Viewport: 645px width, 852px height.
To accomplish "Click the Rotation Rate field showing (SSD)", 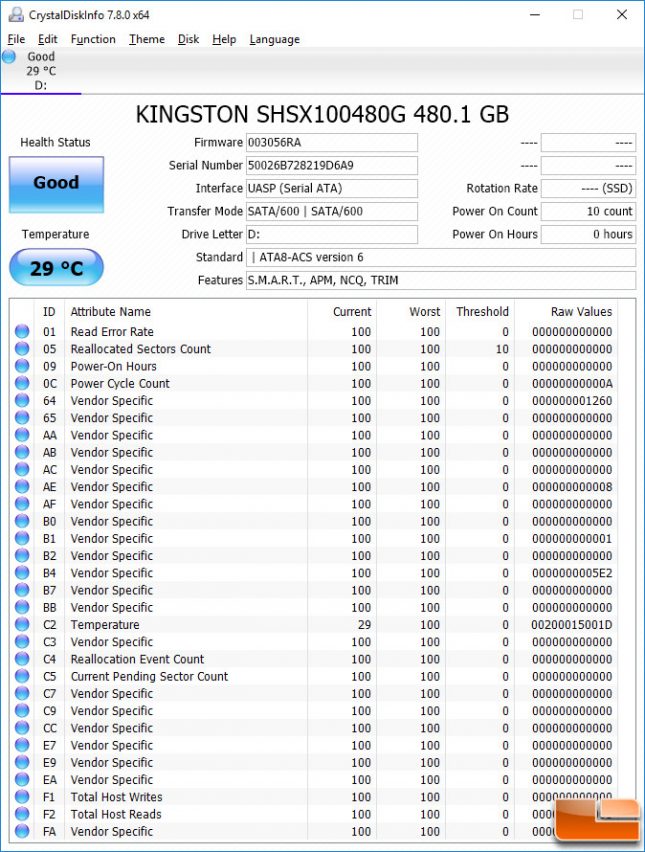I will [x=588, y=188].
